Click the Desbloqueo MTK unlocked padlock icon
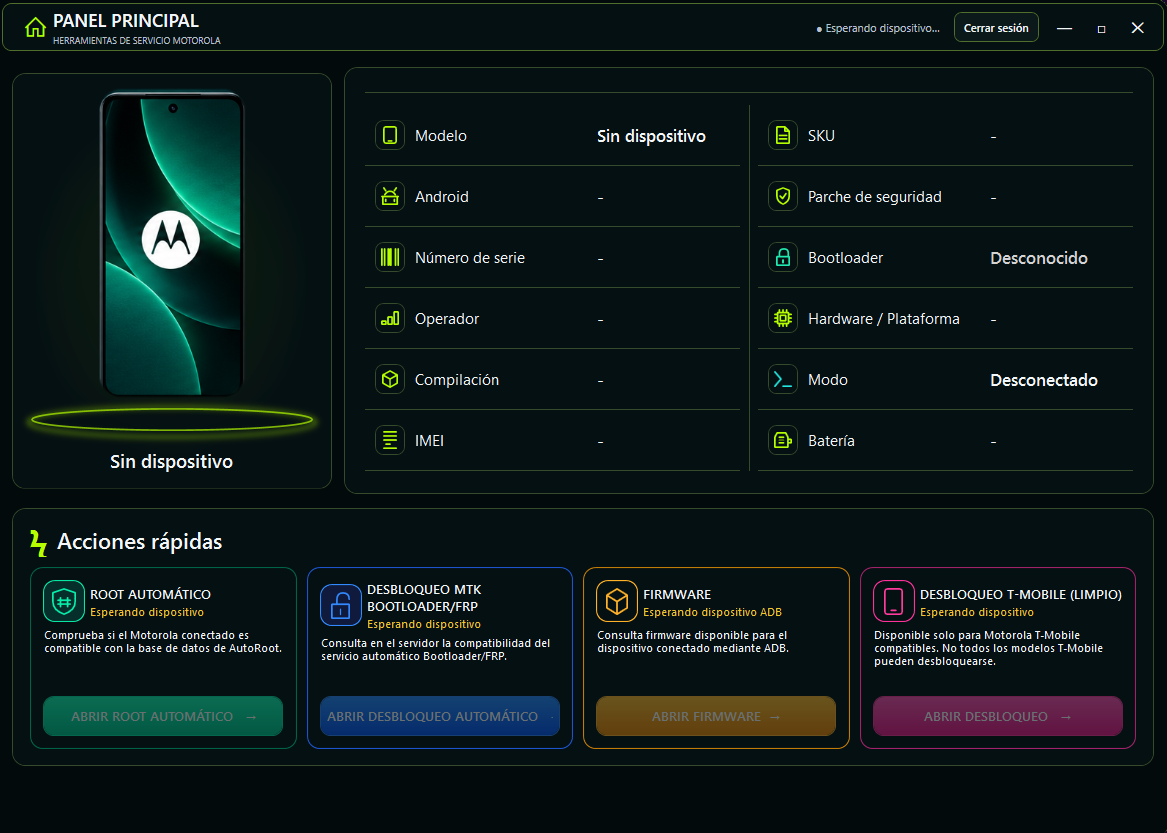Screen dimensions: 1167x833 pos(341,605)
